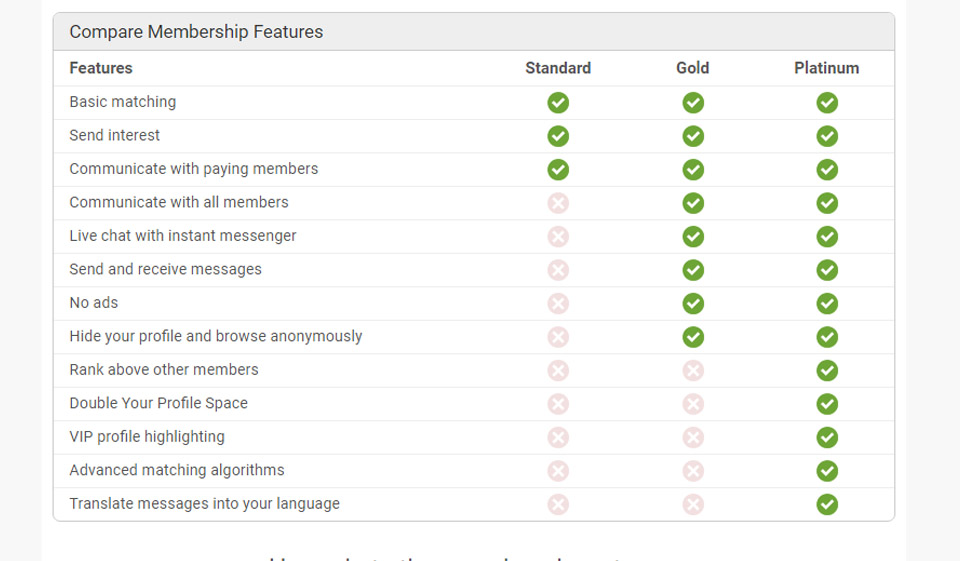Image resolution: width=960 pixels, height=561 pixels.
Task: Click Platinum check for Advanced matching algorithms
Action: pyautogui.click(x=827, y=471)
